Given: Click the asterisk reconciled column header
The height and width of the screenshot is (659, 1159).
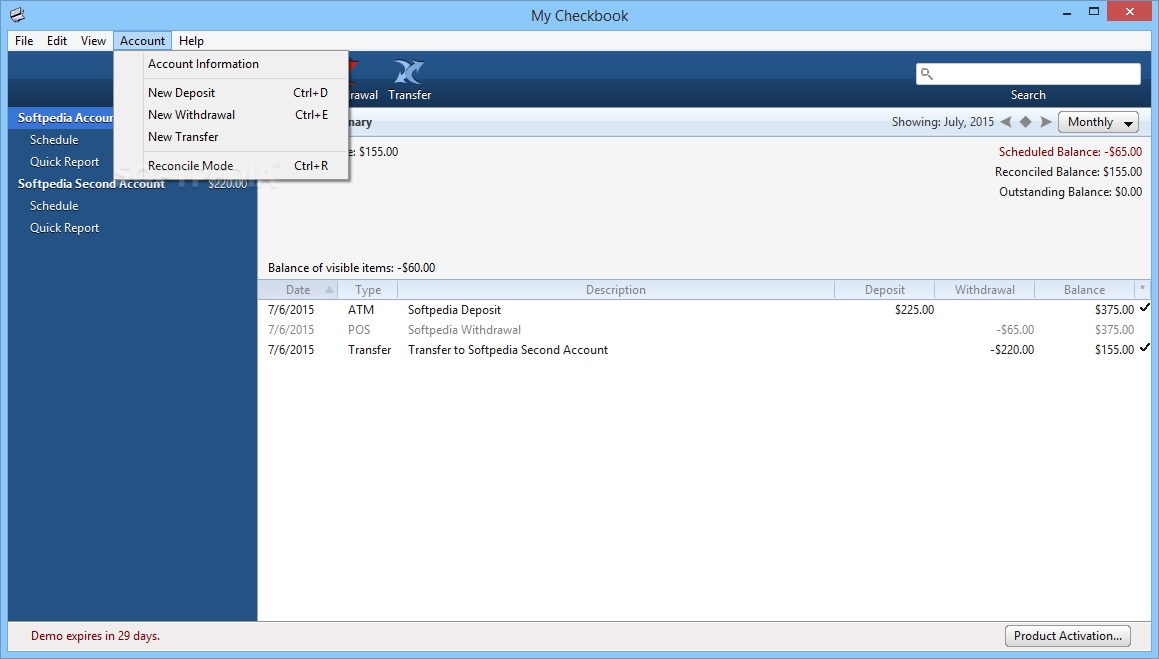Looking at the screenshot, I should pos(1143,290).
